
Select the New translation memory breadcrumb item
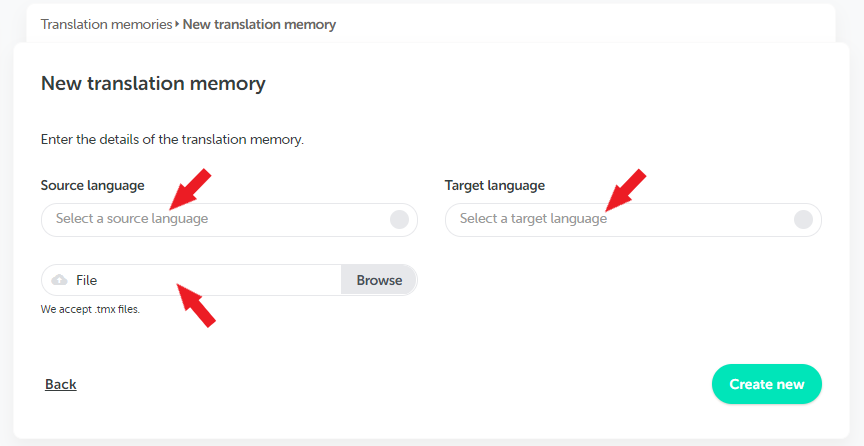[x=259, y=24]
